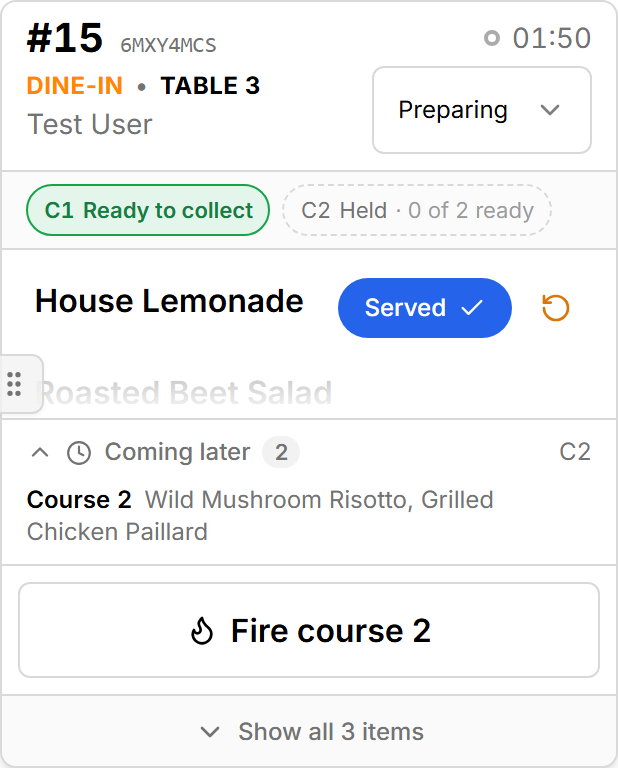Click the flame icon in Fire course button
The height and width of the screenshot is (768, 618).
coord(202,630)
